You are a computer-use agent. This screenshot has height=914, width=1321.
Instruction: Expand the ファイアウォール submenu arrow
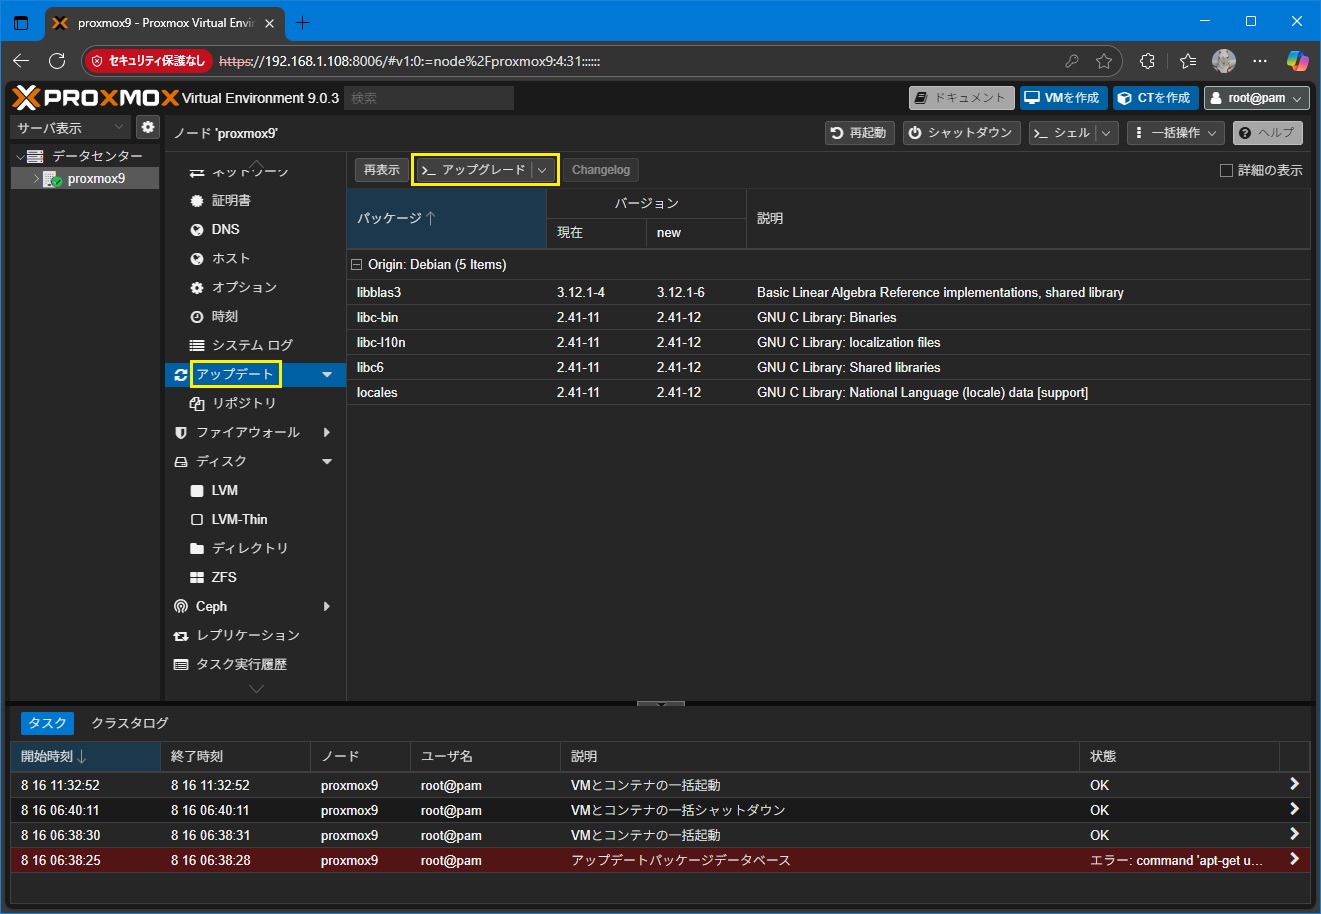click(327, 432)
